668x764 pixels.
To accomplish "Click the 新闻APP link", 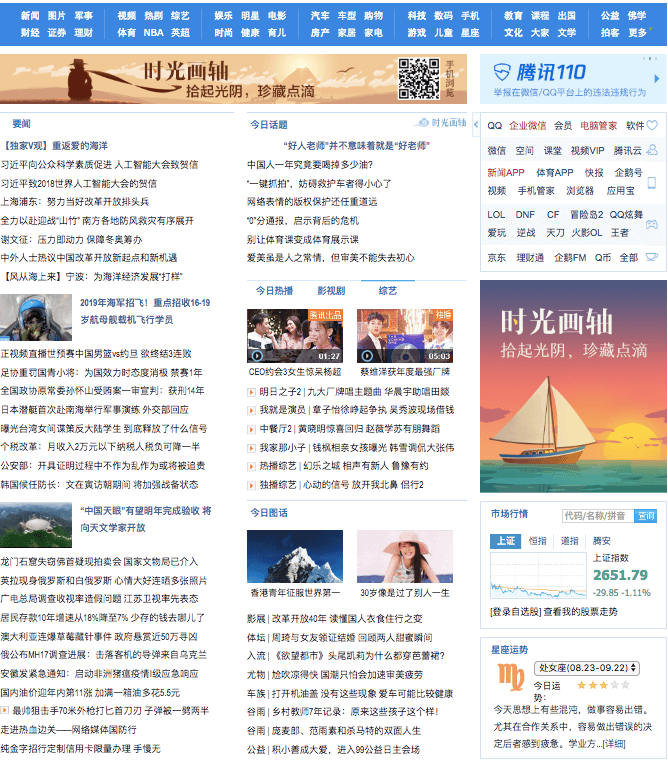I will pos(506,172).
